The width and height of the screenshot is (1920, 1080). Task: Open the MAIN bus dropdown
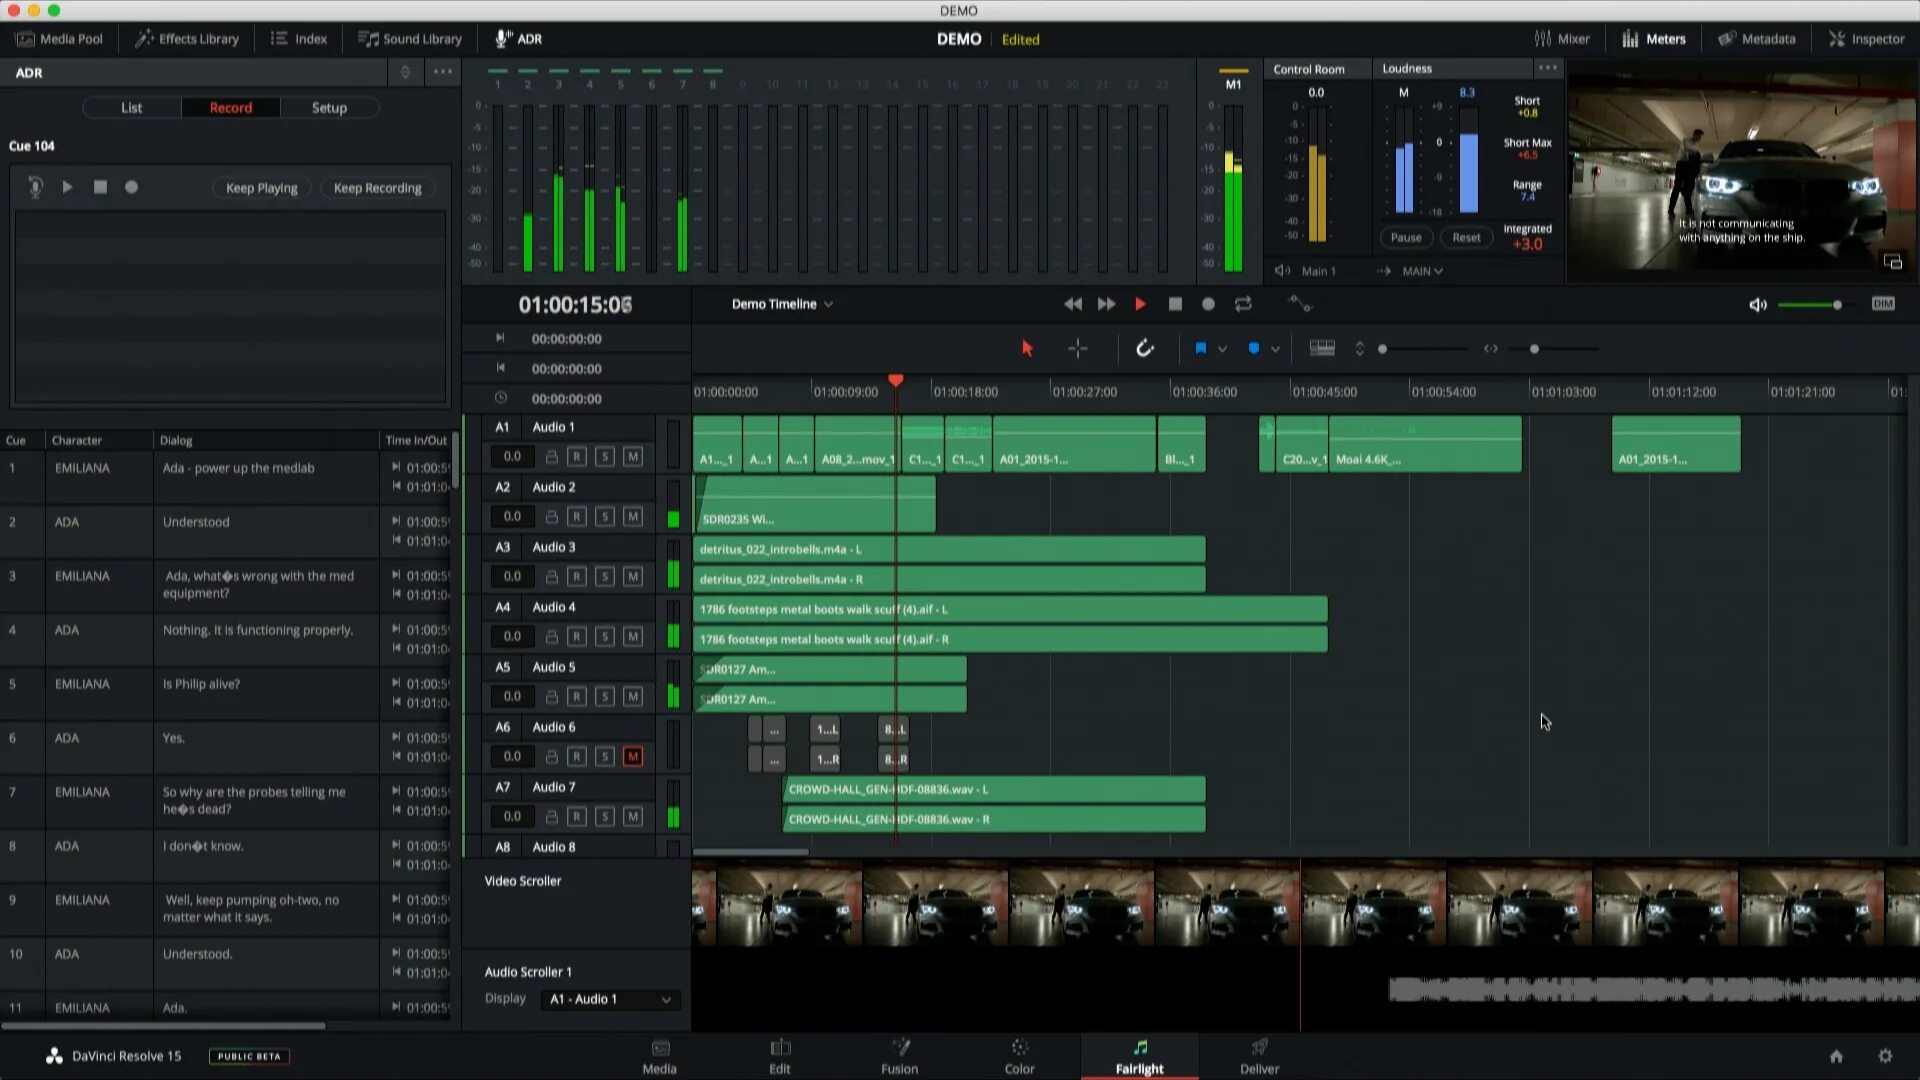(1422, 271)
